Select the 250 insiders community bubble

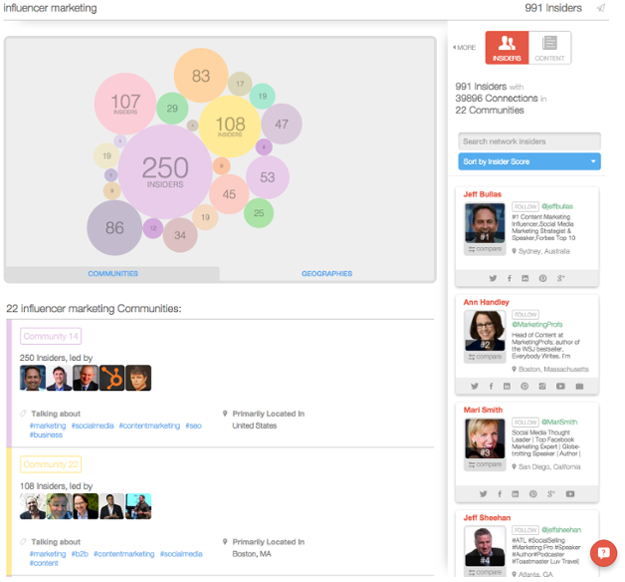pos(165,171)
